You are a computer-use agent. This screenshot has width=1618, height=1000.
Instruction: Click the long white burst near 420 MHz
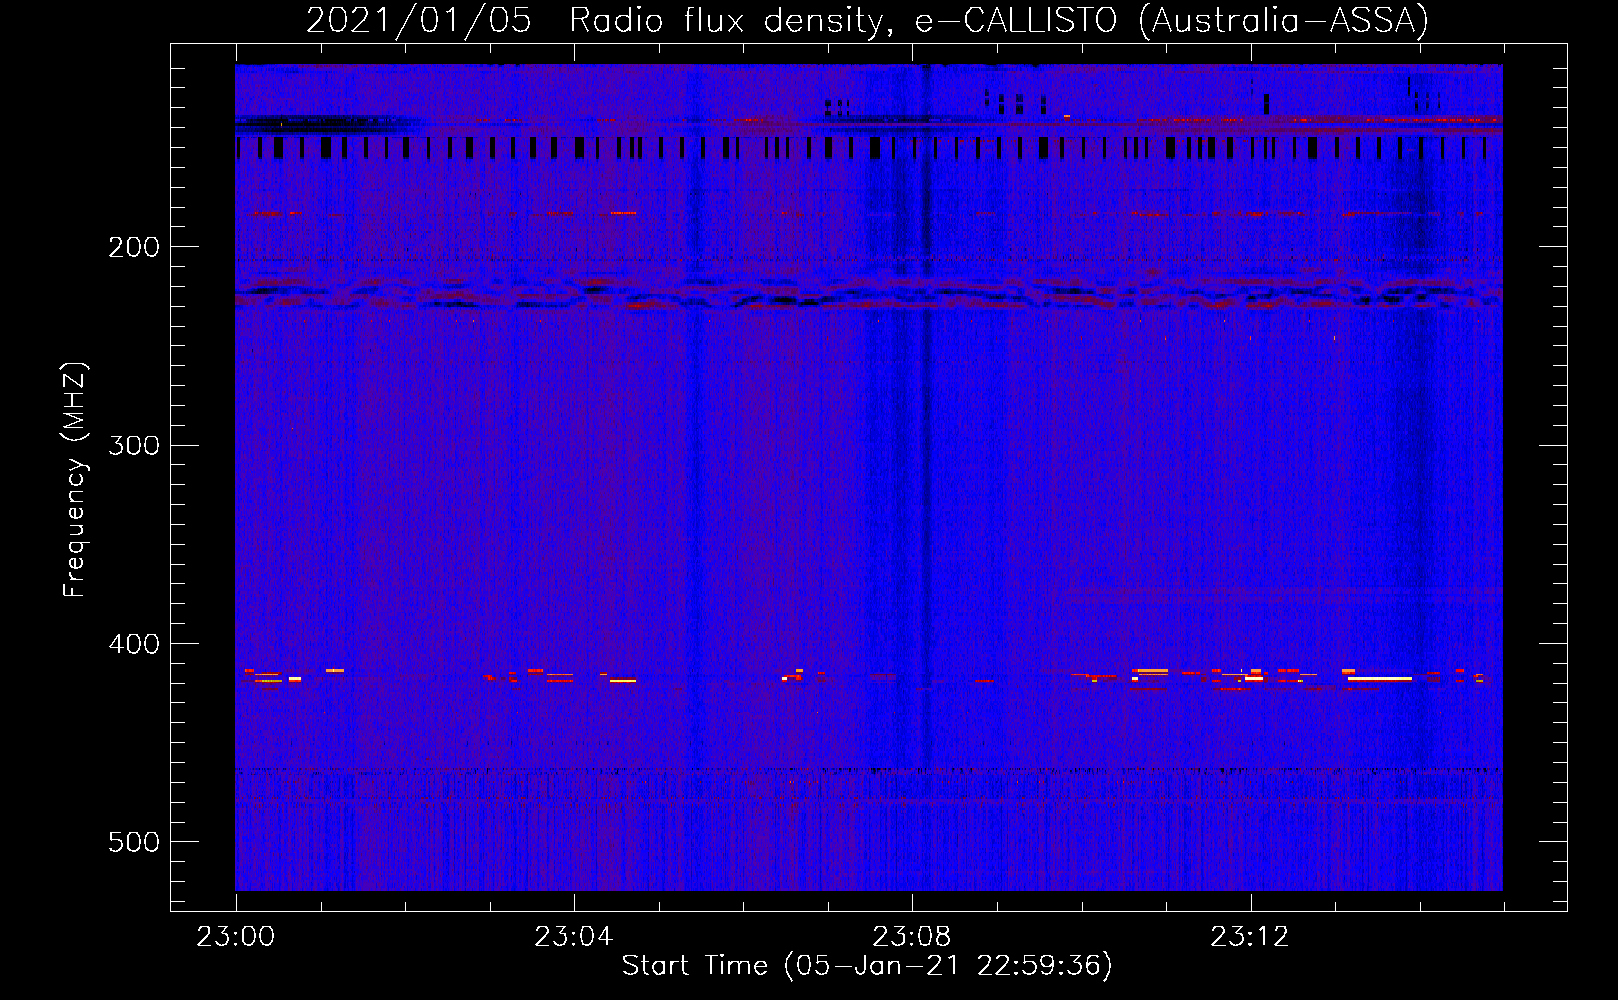click(x=1379, y=678)
